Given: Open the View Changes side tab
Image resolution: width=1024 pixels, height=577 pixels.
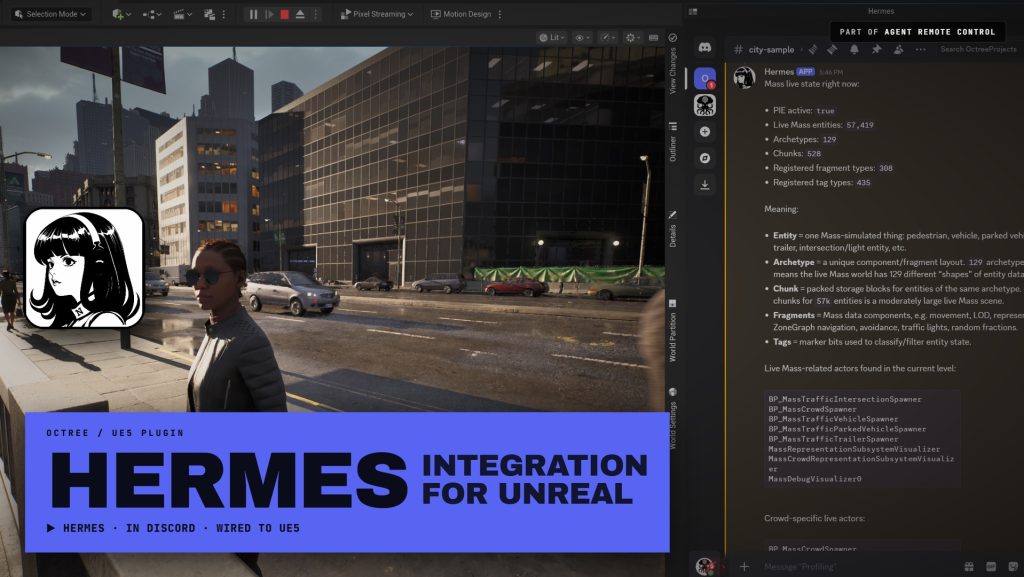Looking at the screenshot, I should pyautogui.click(x=673, y=70).
